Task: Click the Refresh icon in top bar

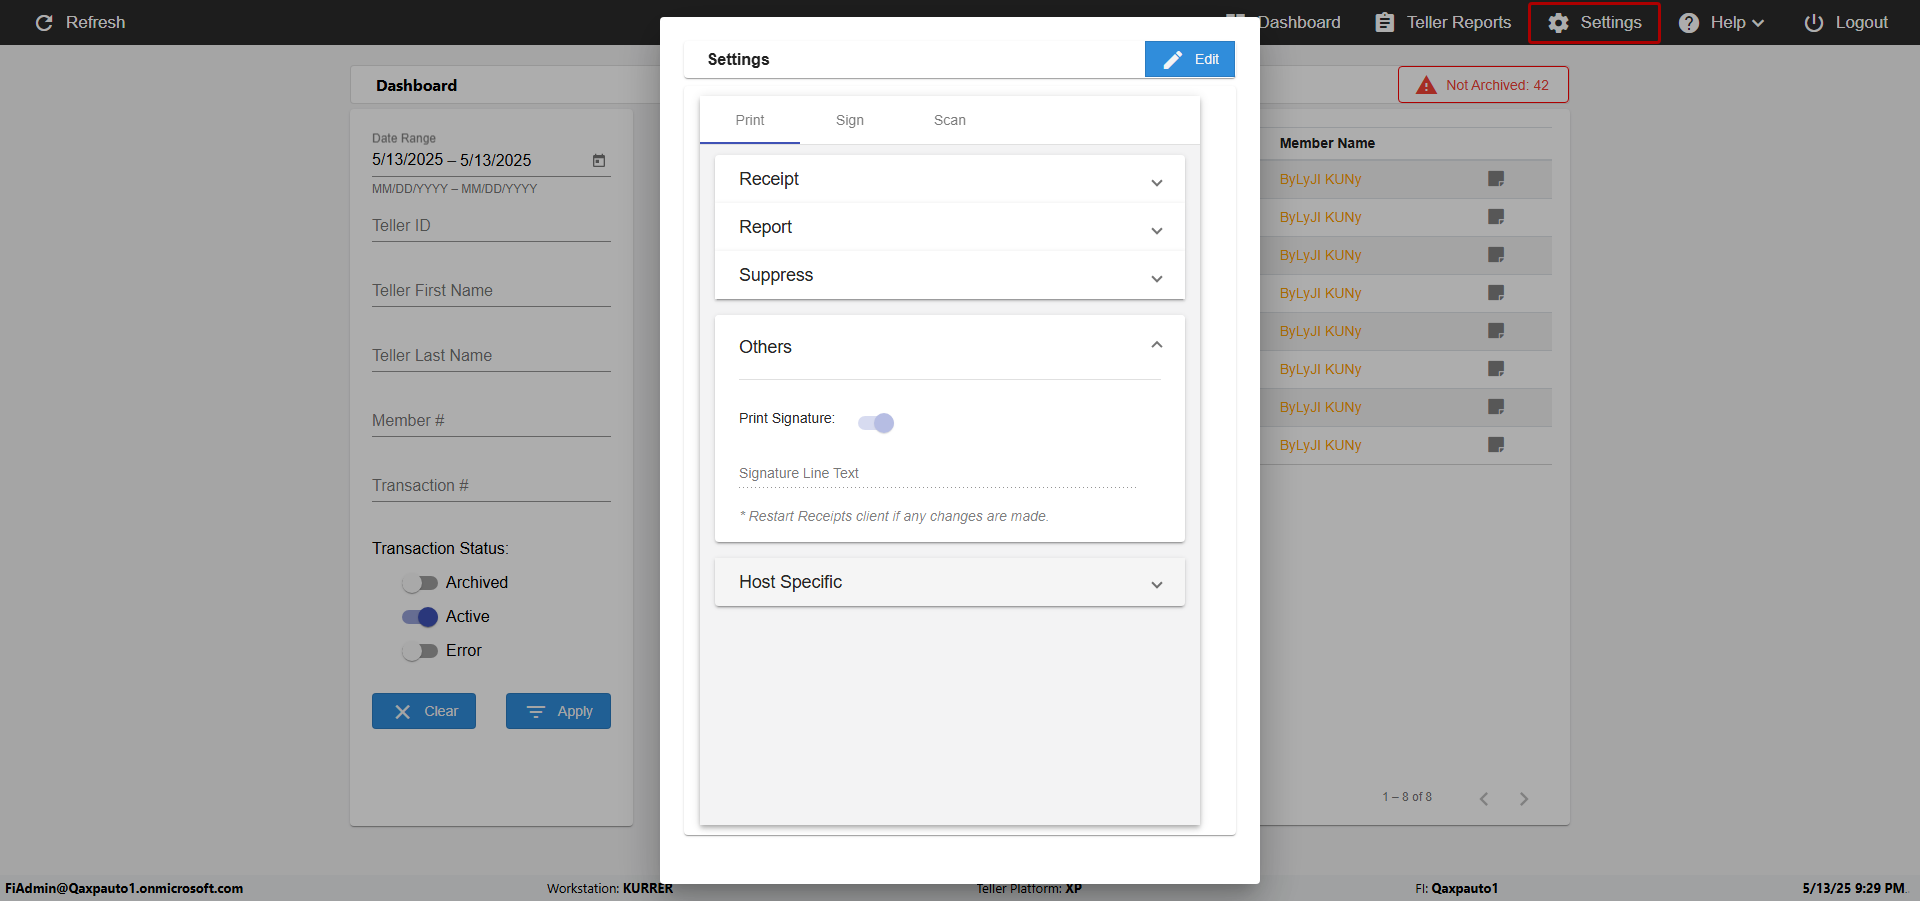Action: pyautogui.click(x=44, y=23)
